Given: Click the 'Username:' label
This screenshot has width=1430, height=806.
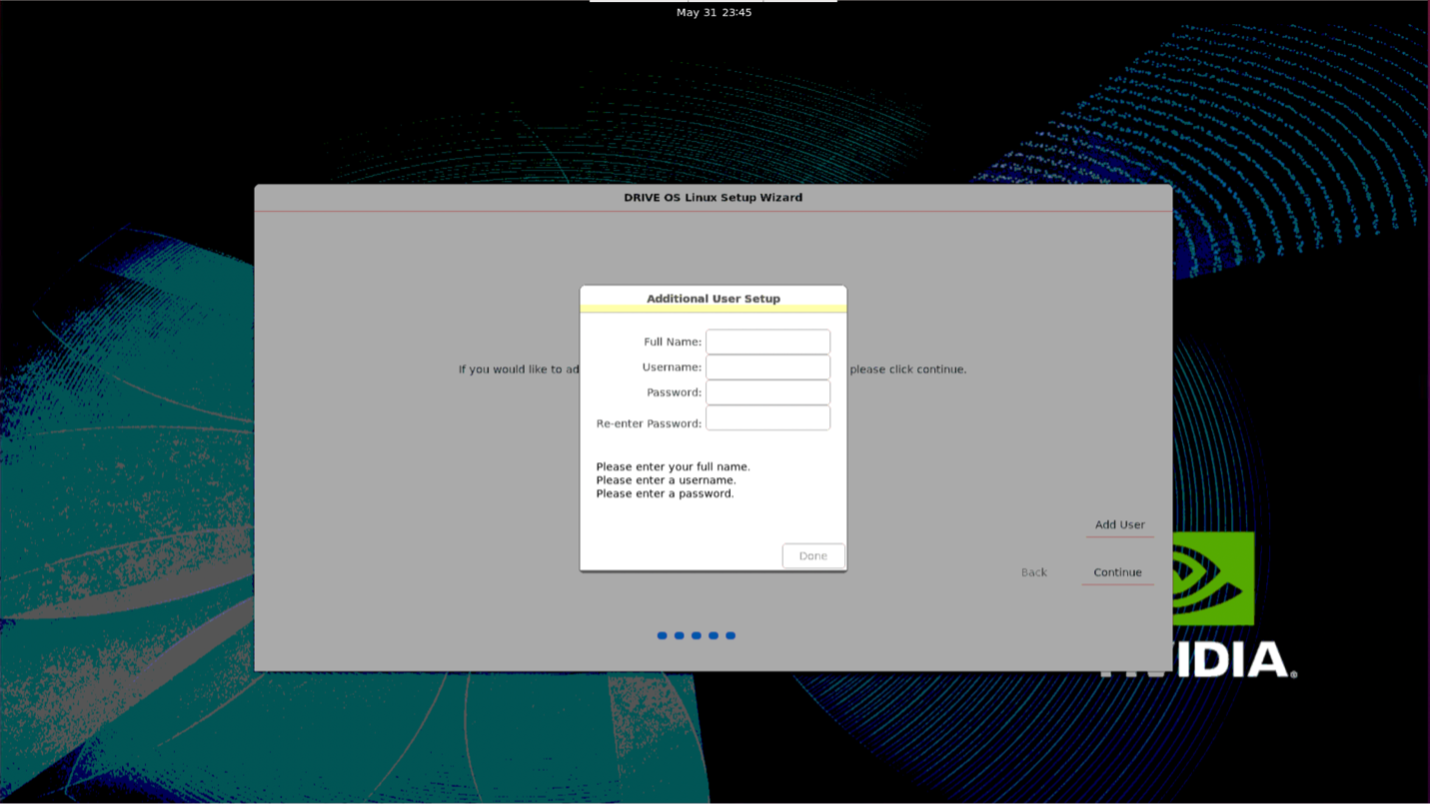Looking at the screenshot, I should [672, 367].
